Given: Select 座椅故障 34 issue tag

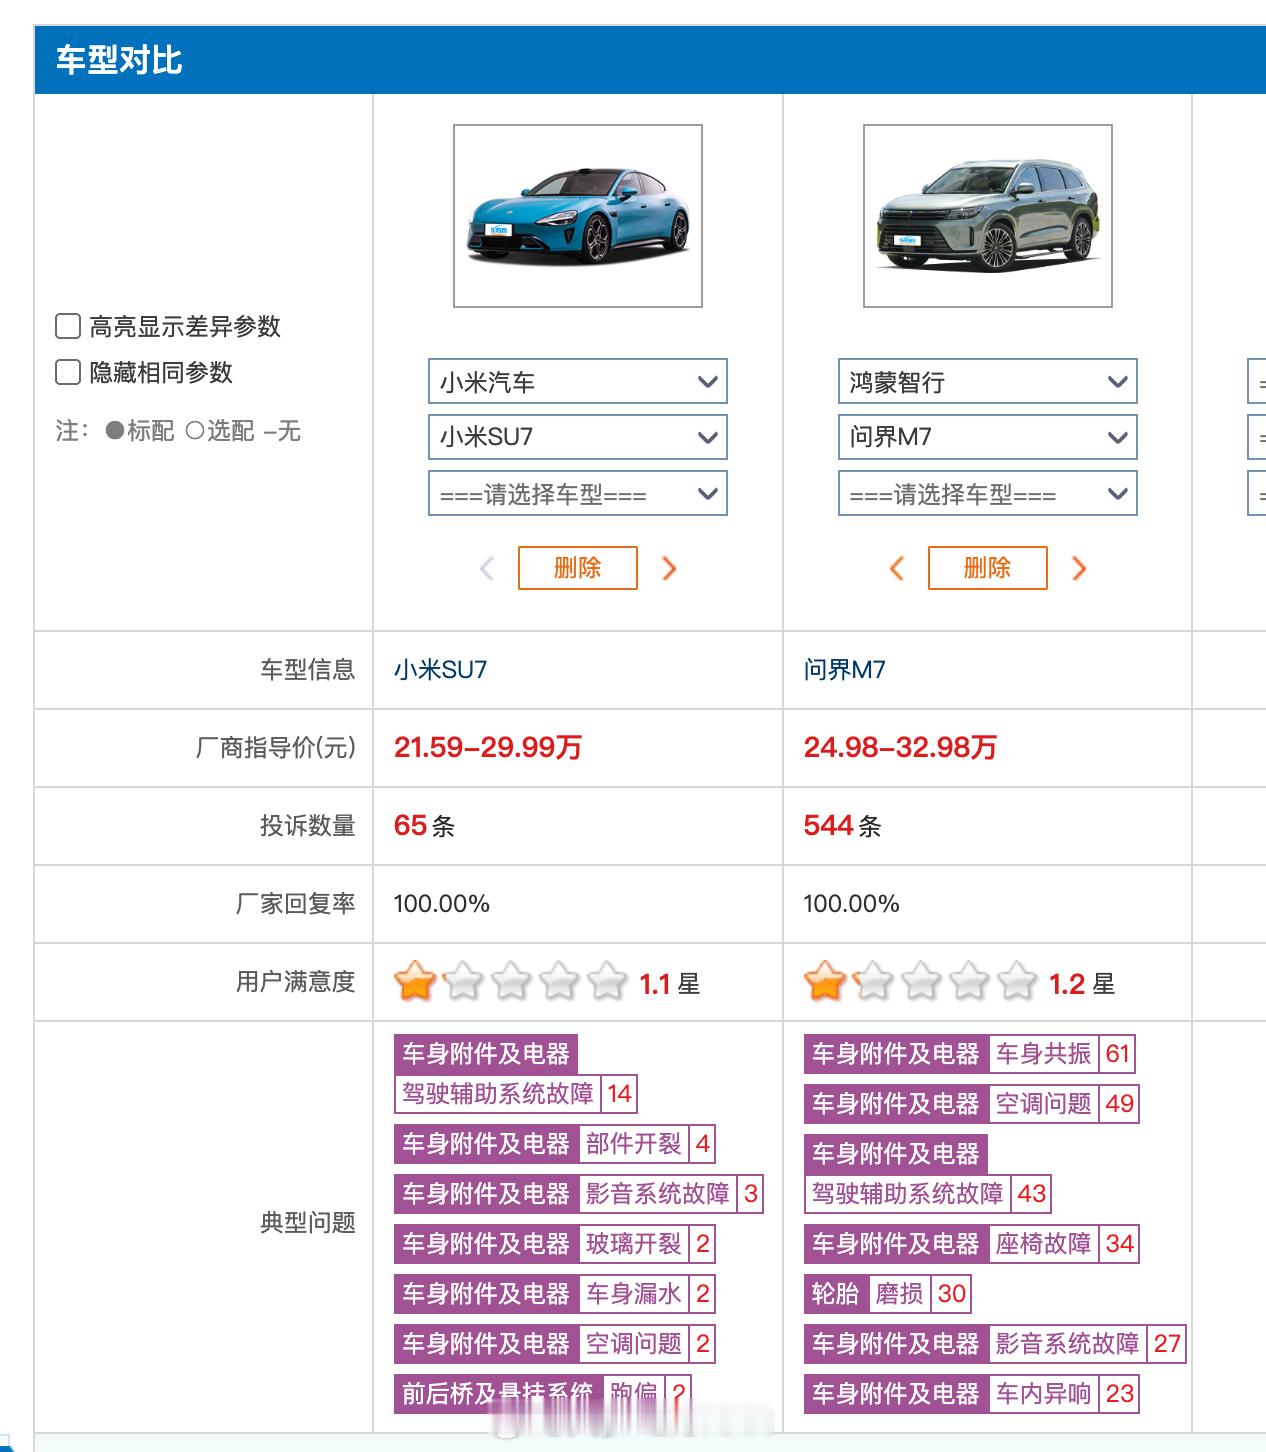Looking at the screenshot, I should pyautogui.click(x=972, y=1243).
